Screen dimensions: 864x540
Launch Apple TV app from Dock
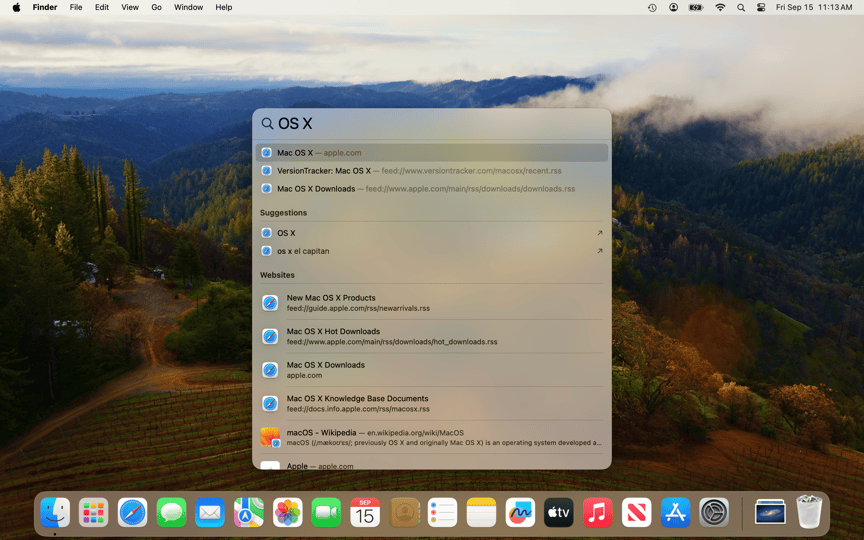pos(559,512)
